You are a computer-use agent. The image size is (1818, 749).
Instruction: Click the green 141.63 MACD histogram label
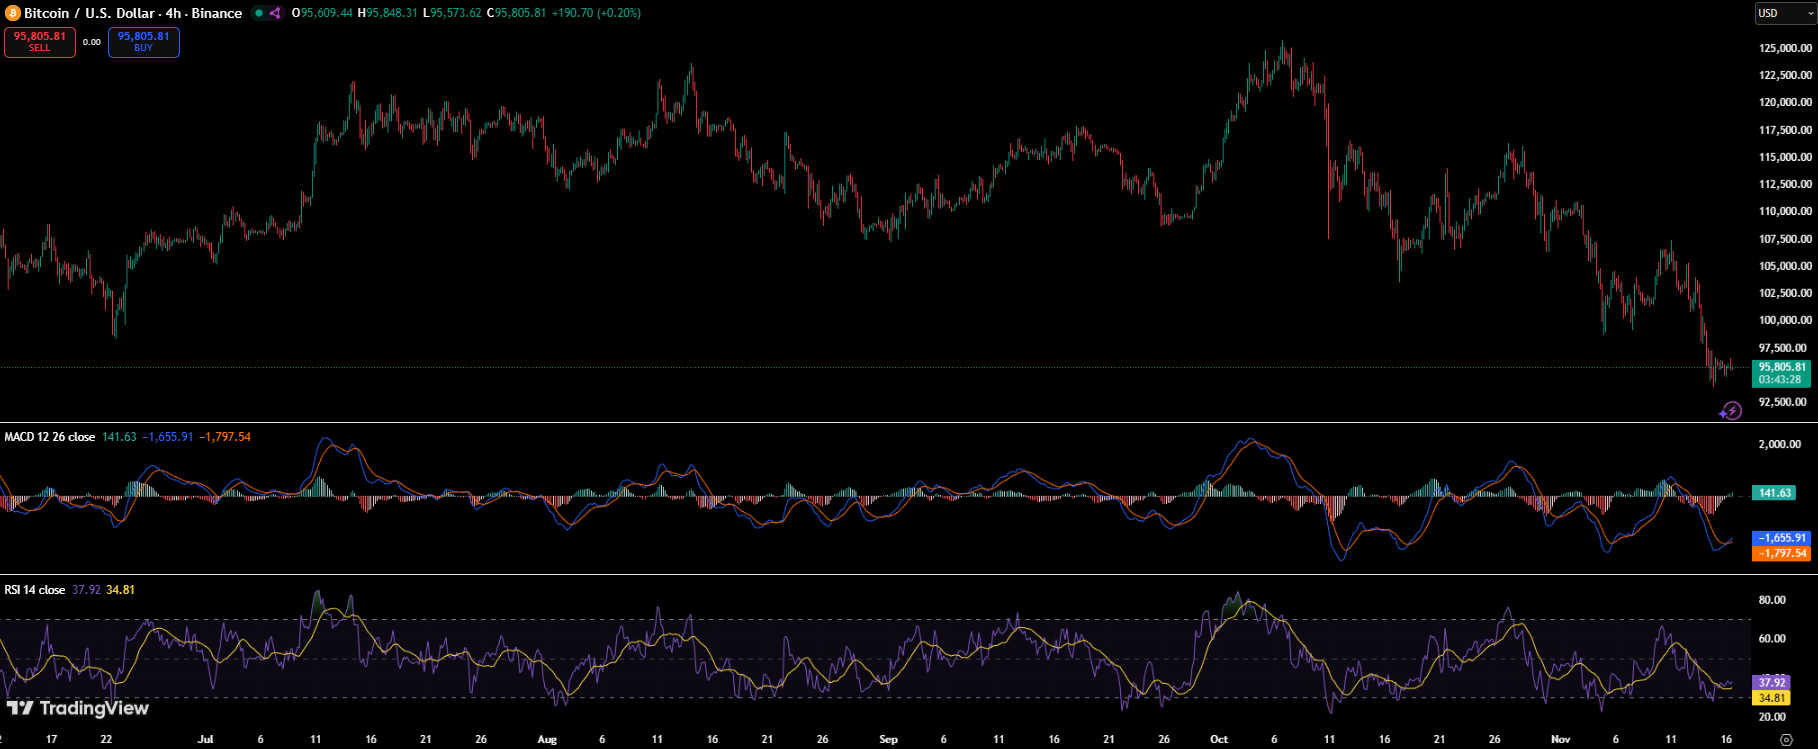coord(1775,493)
